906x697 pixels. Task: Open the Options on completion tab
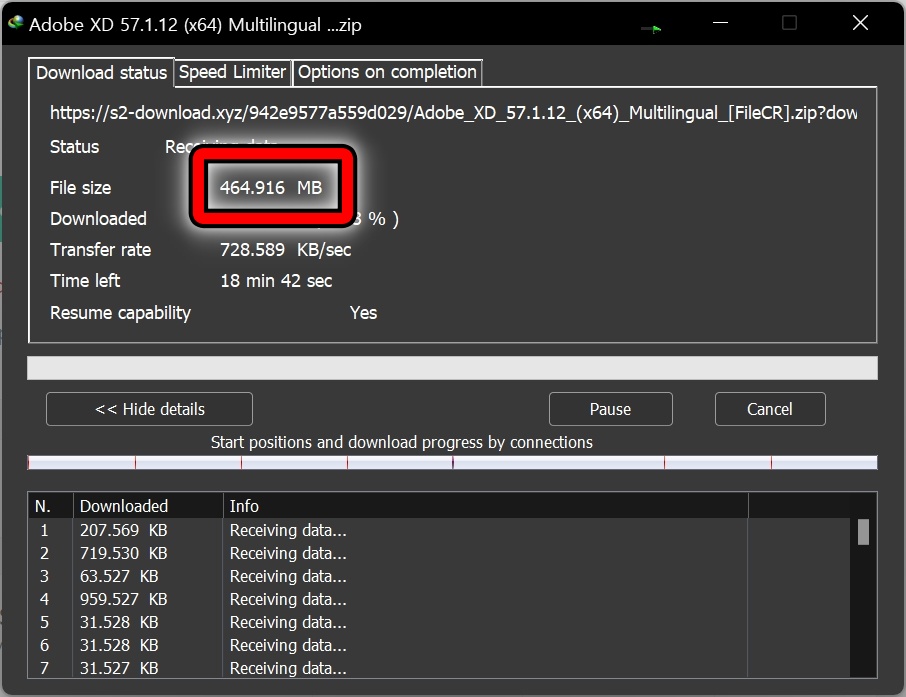click(387, 72)
